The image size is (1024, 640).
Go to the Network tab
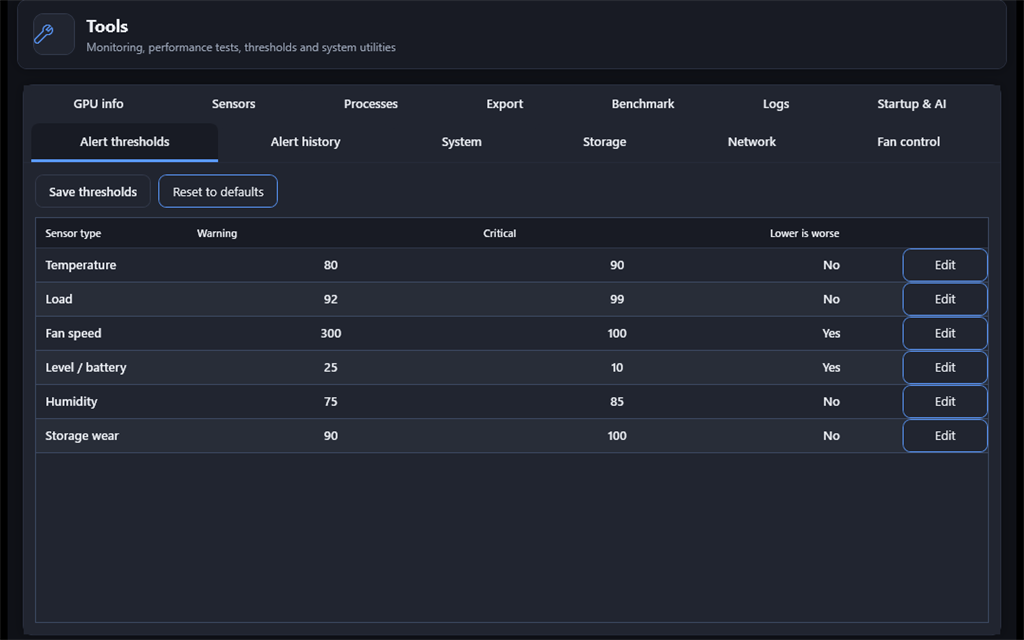(x=752, y=142)
